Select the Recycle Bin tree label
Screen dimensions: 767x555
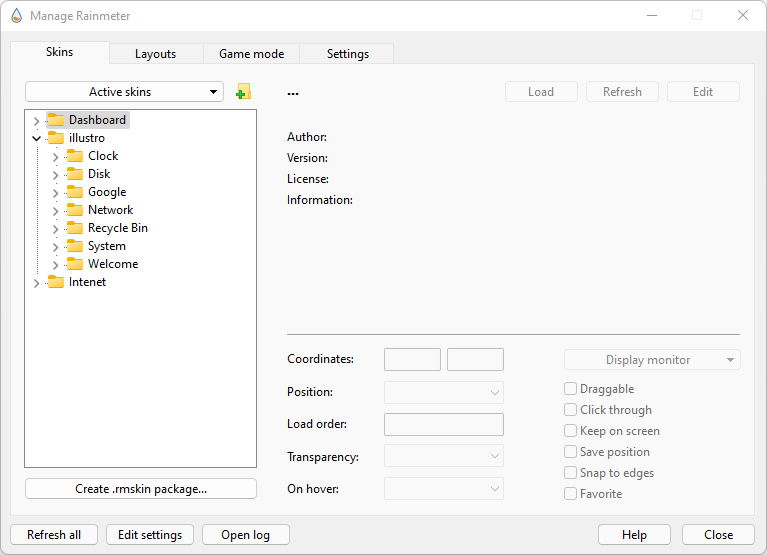117,228
